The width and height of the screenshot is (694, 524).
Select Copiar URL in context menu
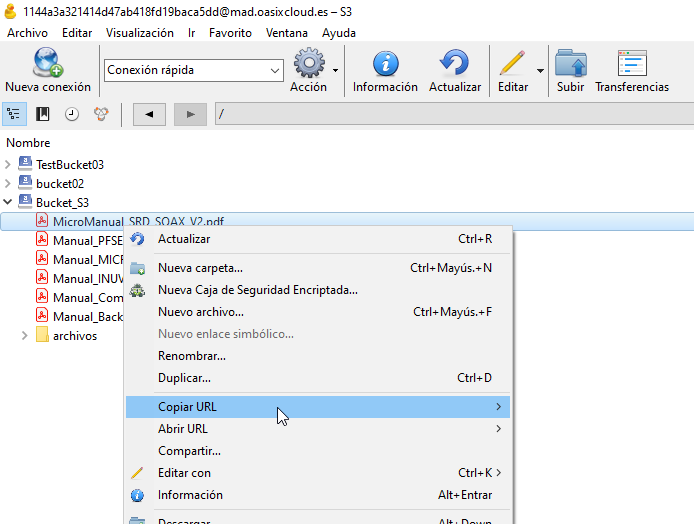point(187,407)
